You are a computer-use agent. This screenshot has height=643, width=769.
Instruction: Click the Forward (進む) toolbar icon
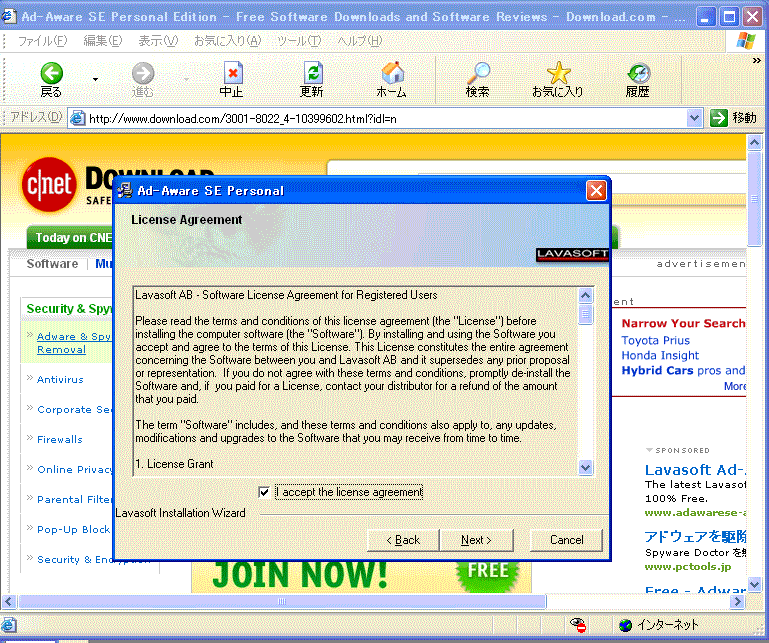click(143, 79)
